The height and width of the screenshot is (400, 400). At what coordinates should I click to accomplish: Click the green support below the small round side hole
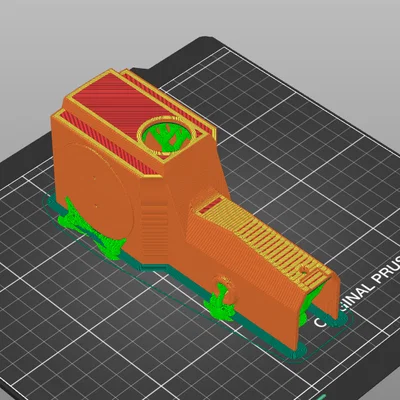220,303
